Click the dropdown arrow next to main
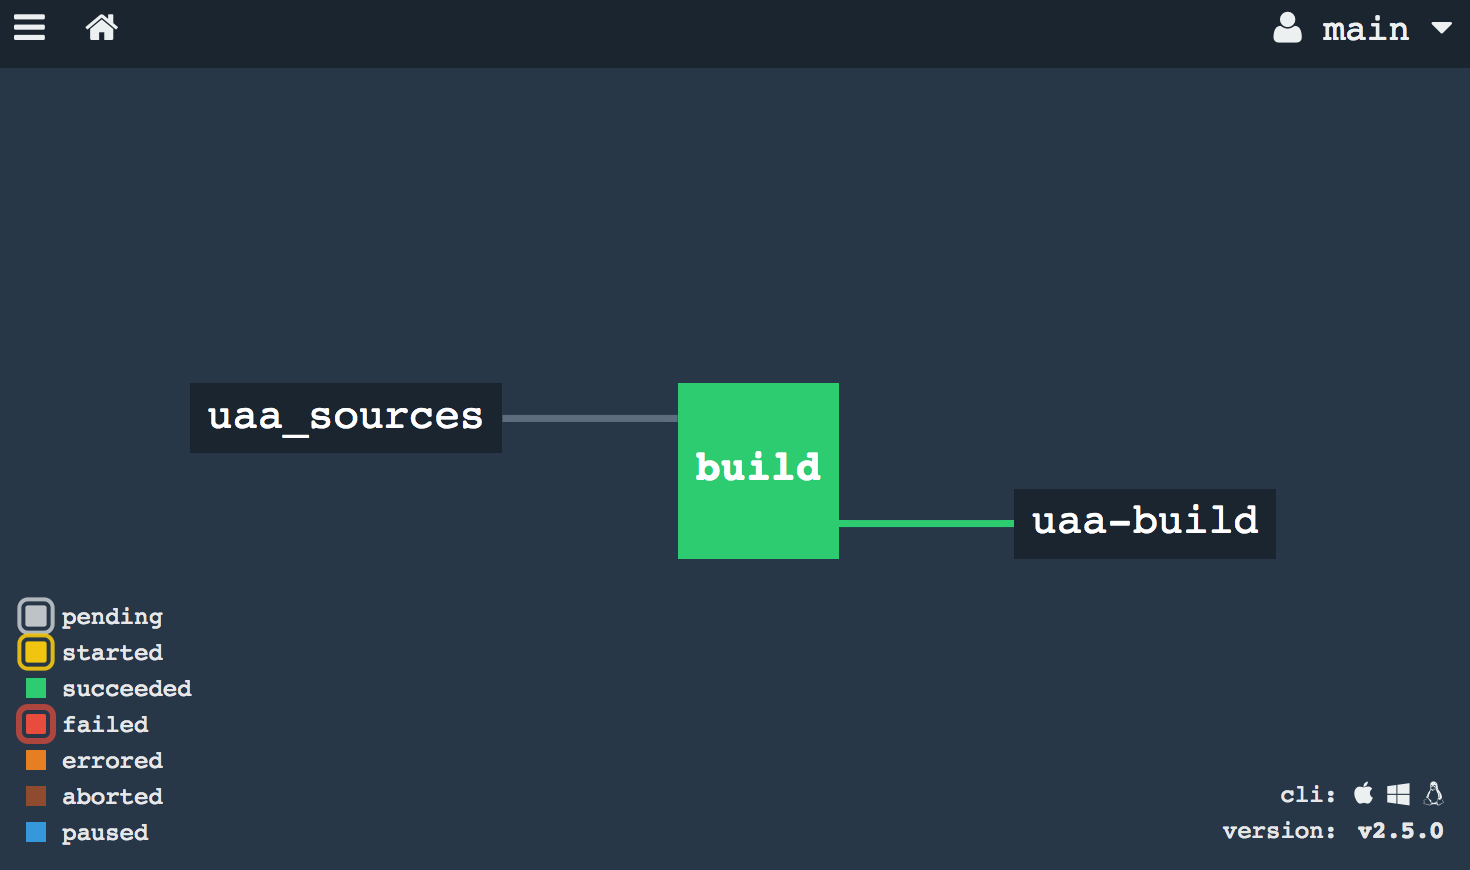 tap(1442, 29)
